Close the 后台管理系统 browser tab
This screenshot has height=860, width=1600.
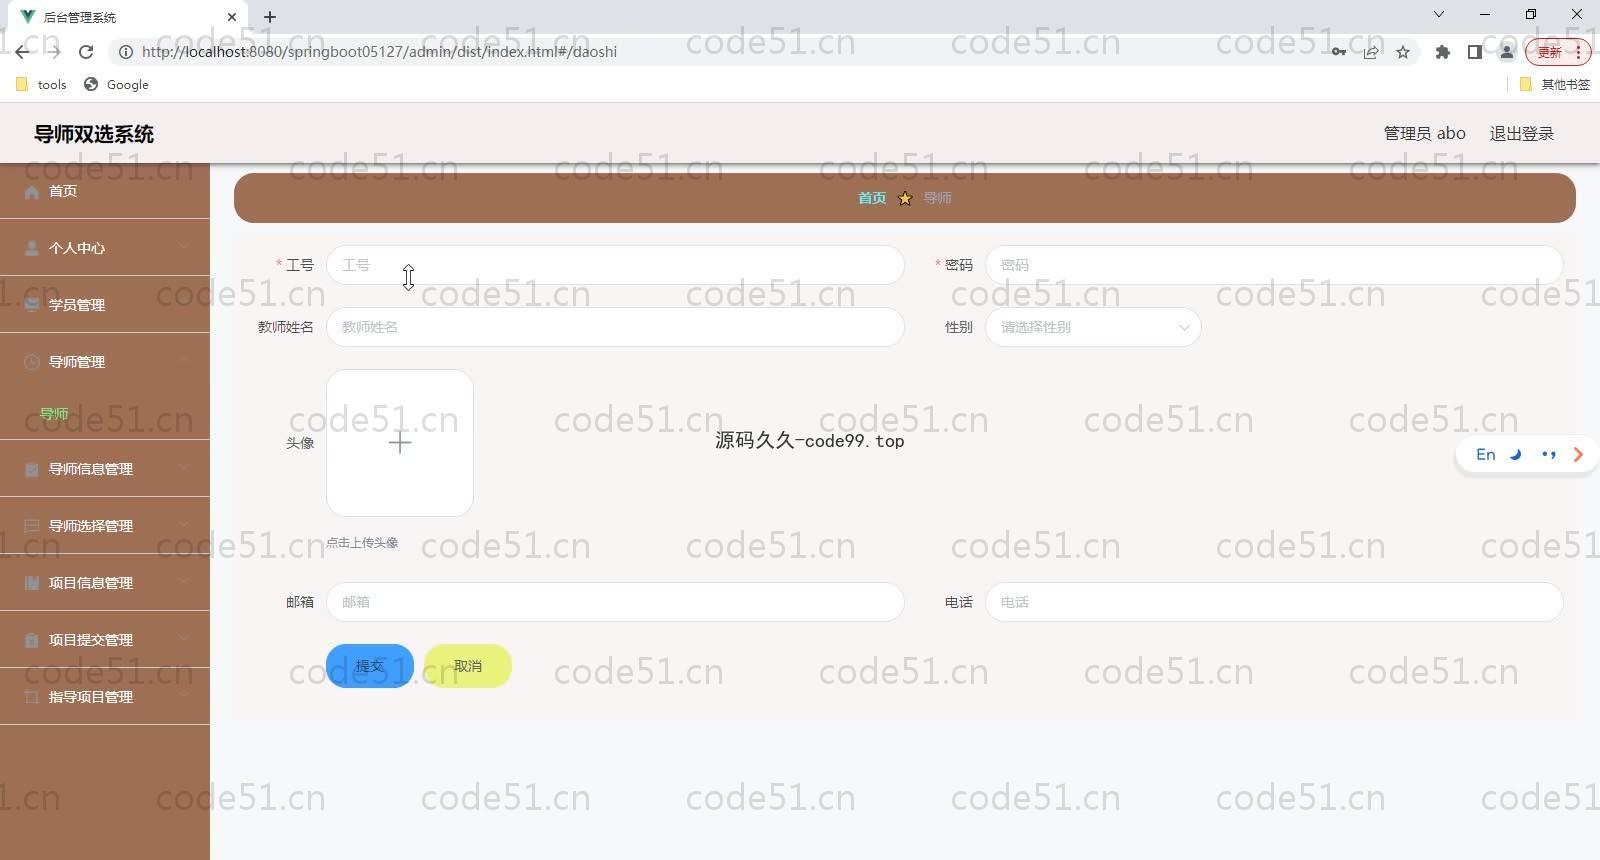(x=231, y=17)
